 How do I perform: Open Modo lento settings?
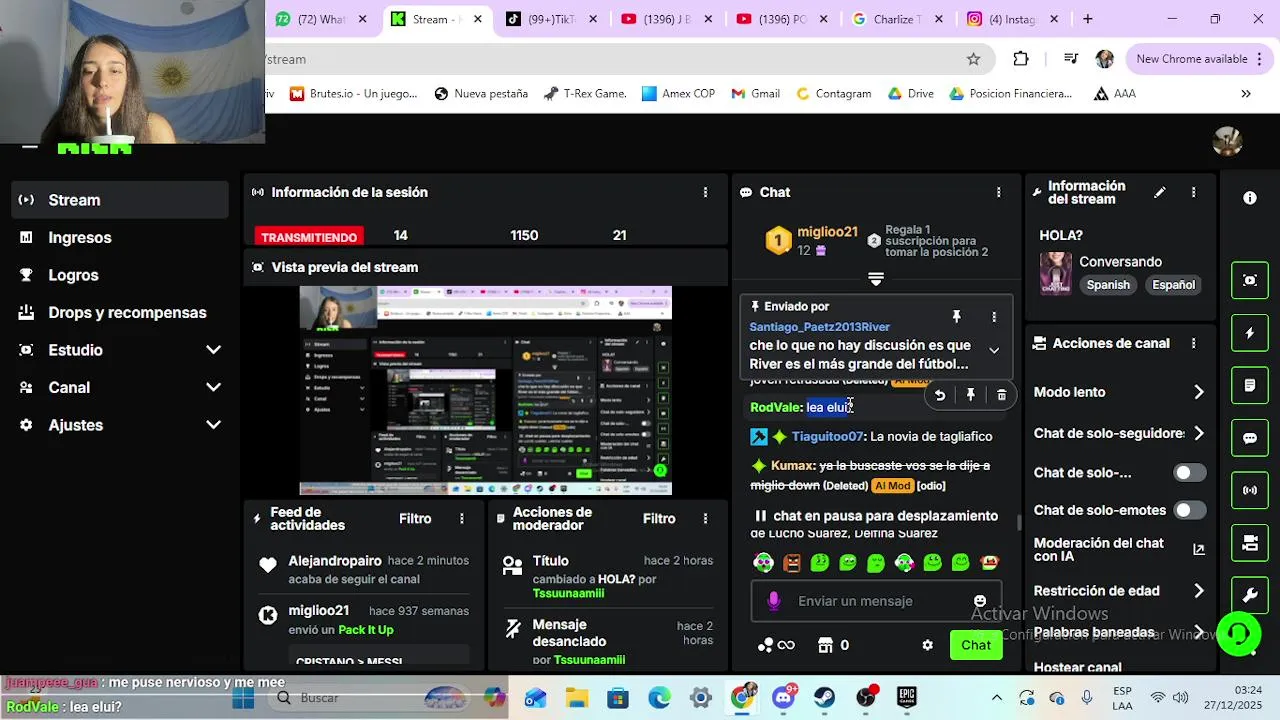pos(1120,392)
